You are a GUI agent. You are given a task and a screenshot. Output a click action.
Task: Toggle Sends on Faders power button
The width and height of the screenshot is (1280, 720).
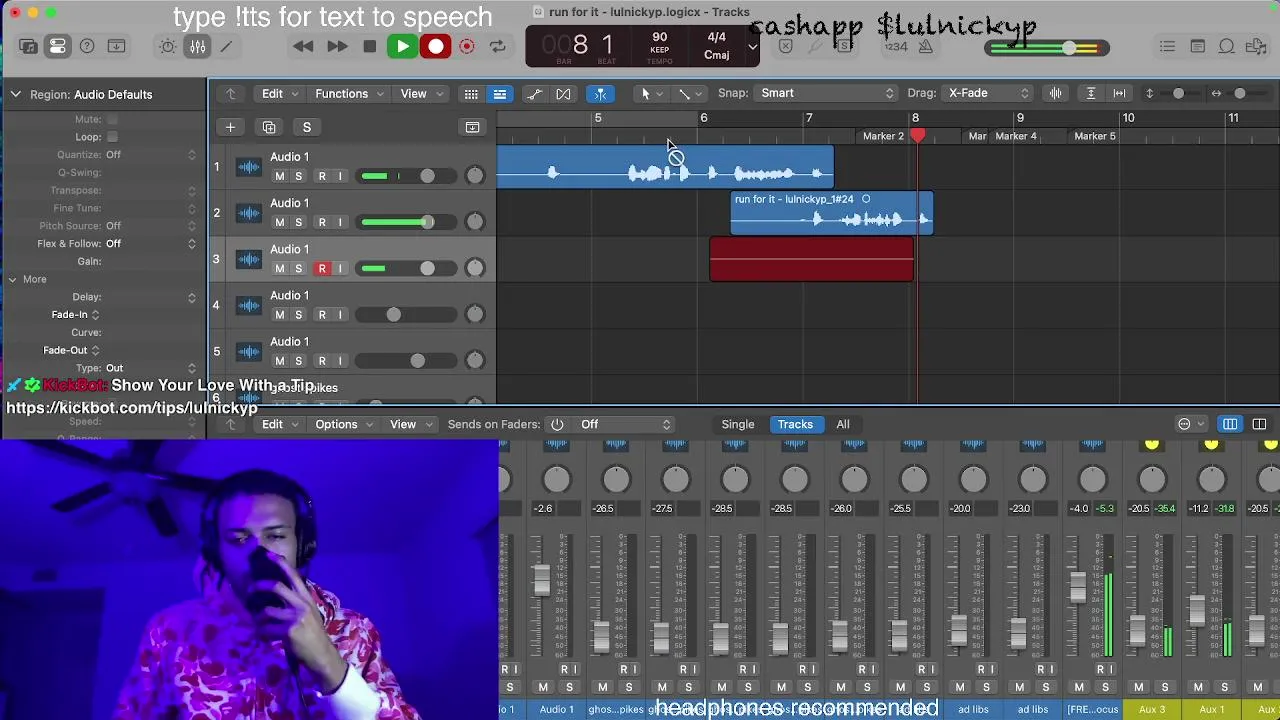(557, 424)
